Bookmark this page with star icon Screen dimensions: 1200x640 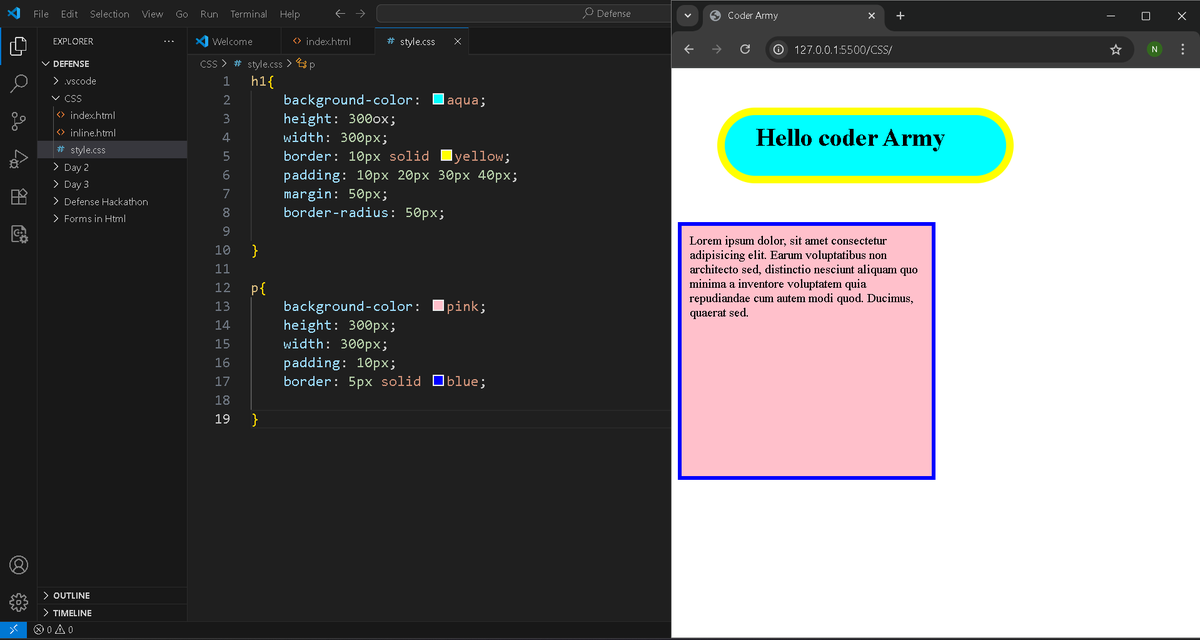point(1116,49)
